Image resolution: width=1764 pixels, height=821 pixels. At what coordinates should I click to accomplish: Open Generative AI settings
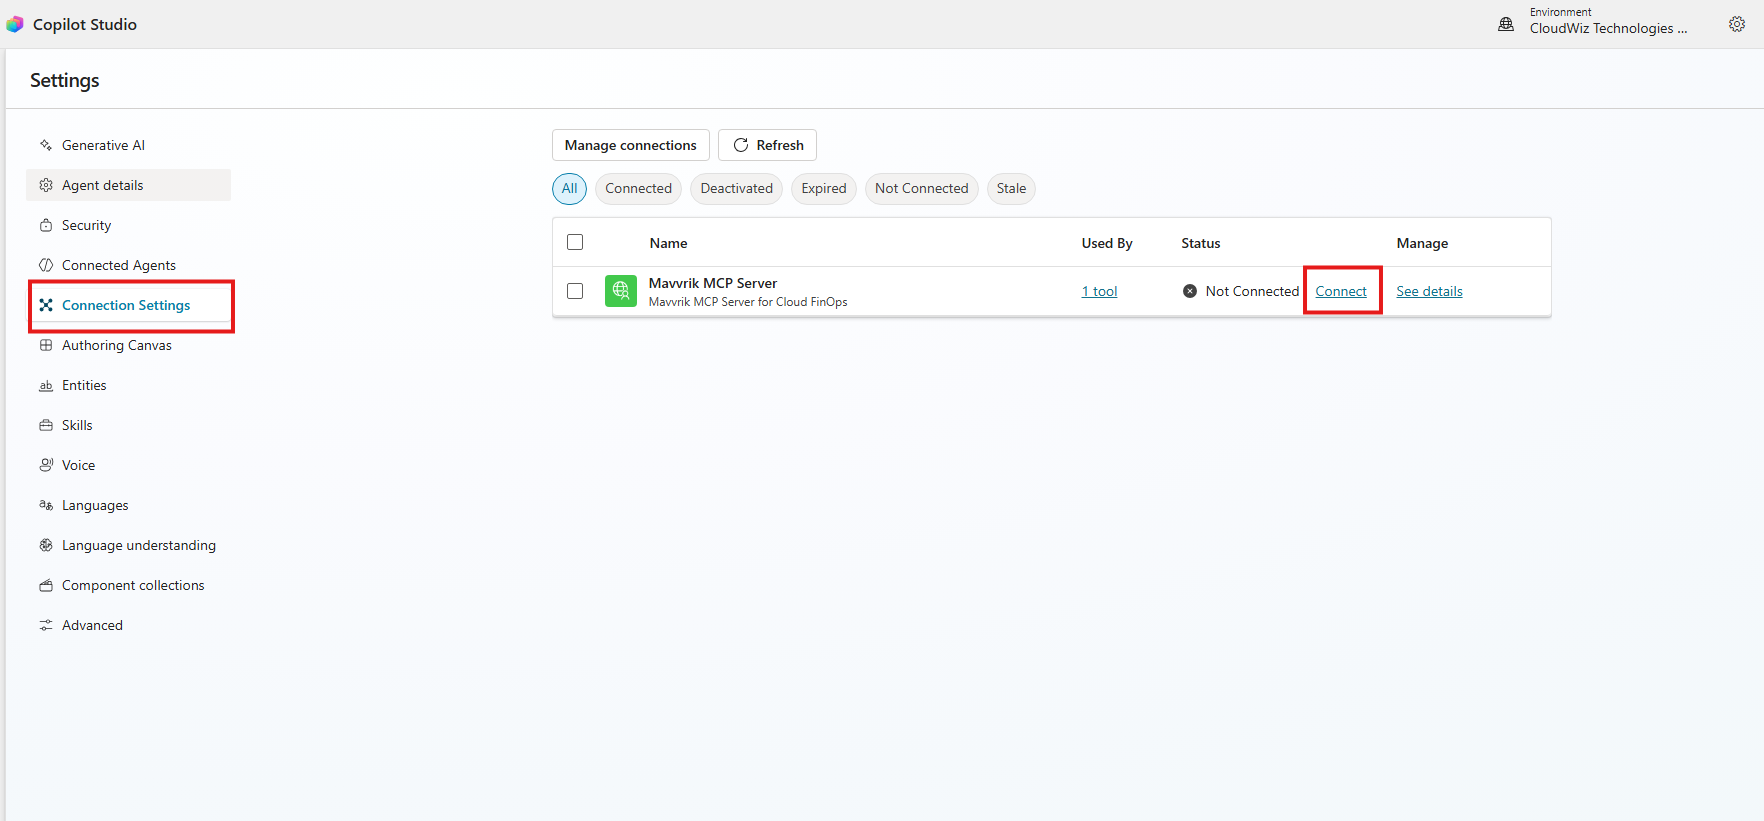coord(128,145)
